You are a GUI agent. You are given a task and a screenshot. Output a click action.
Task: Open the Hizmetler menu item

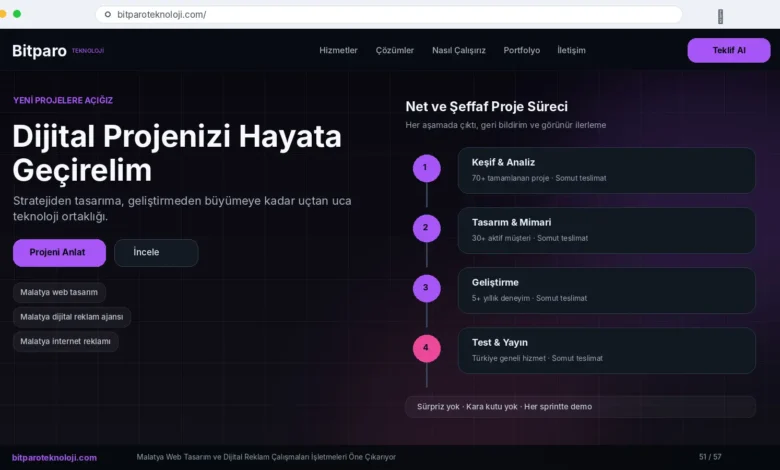(338, 50)
